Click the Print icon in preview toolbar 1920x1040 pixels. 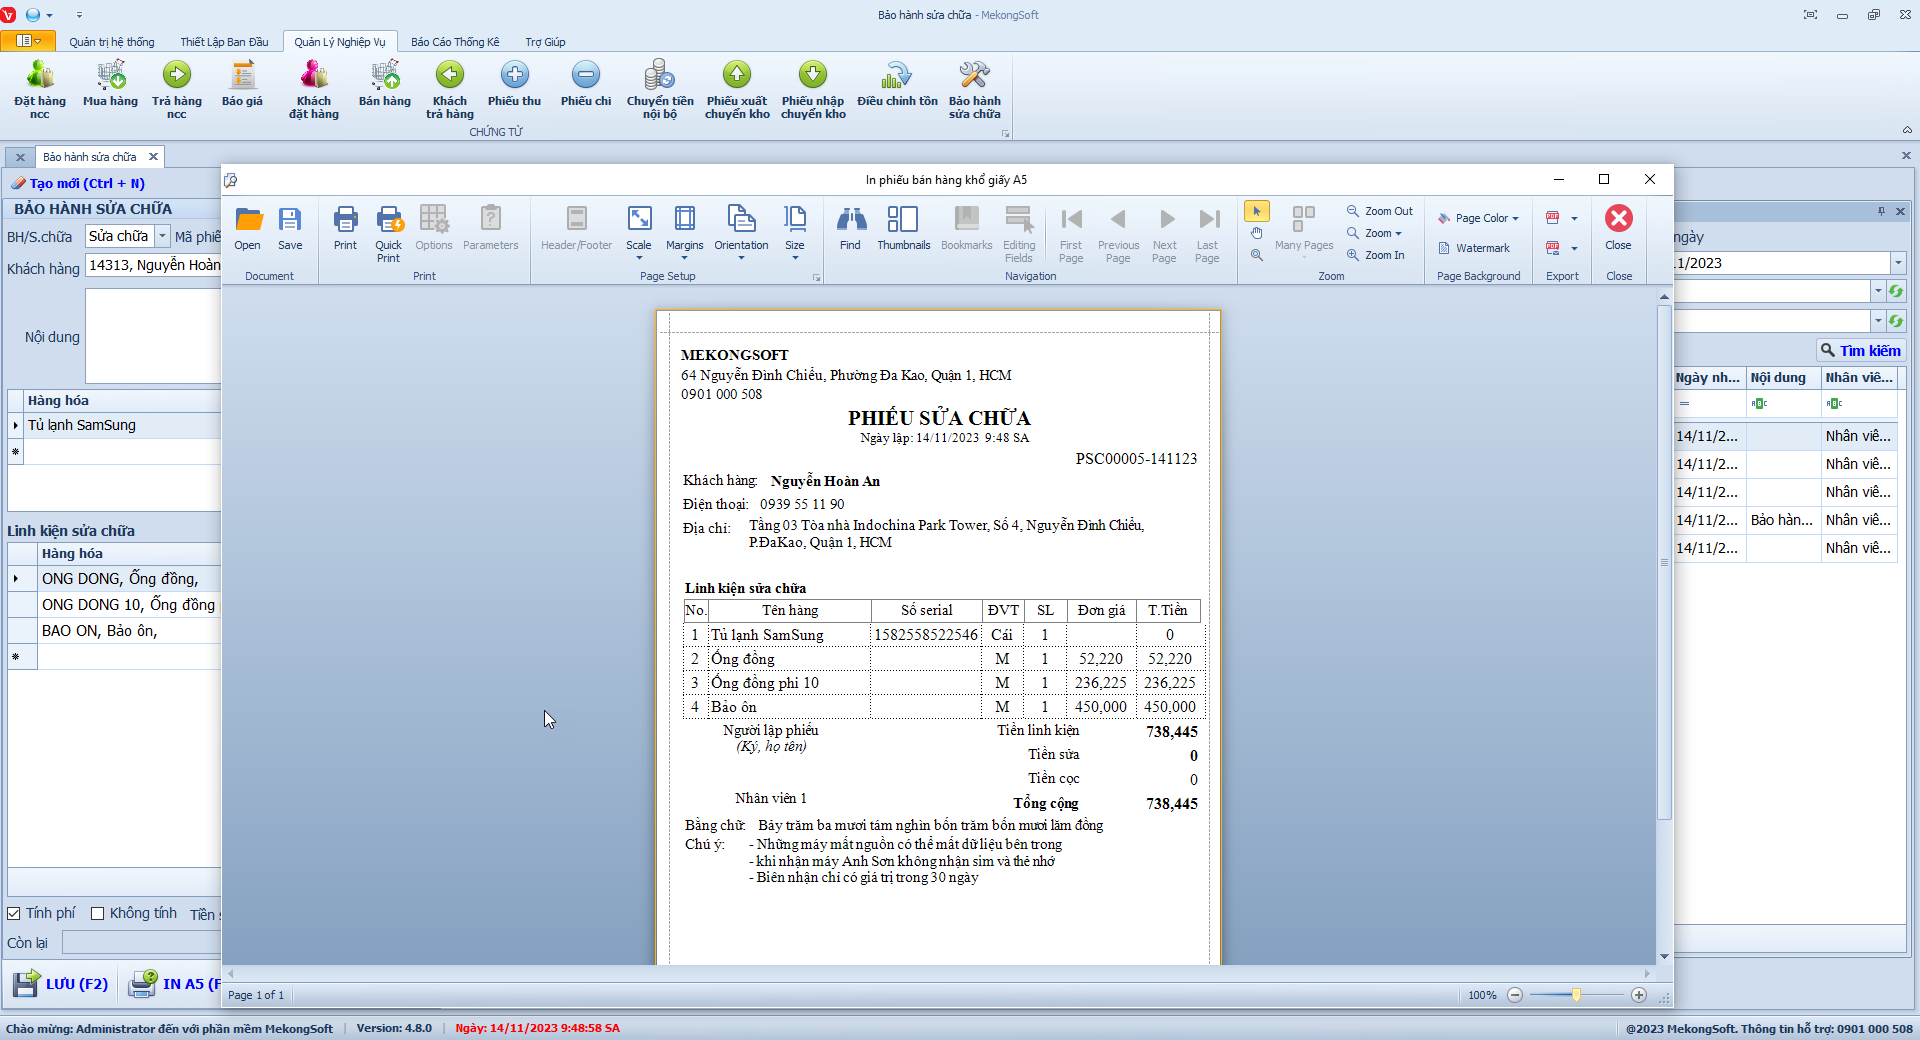click(x=345, y=228)
